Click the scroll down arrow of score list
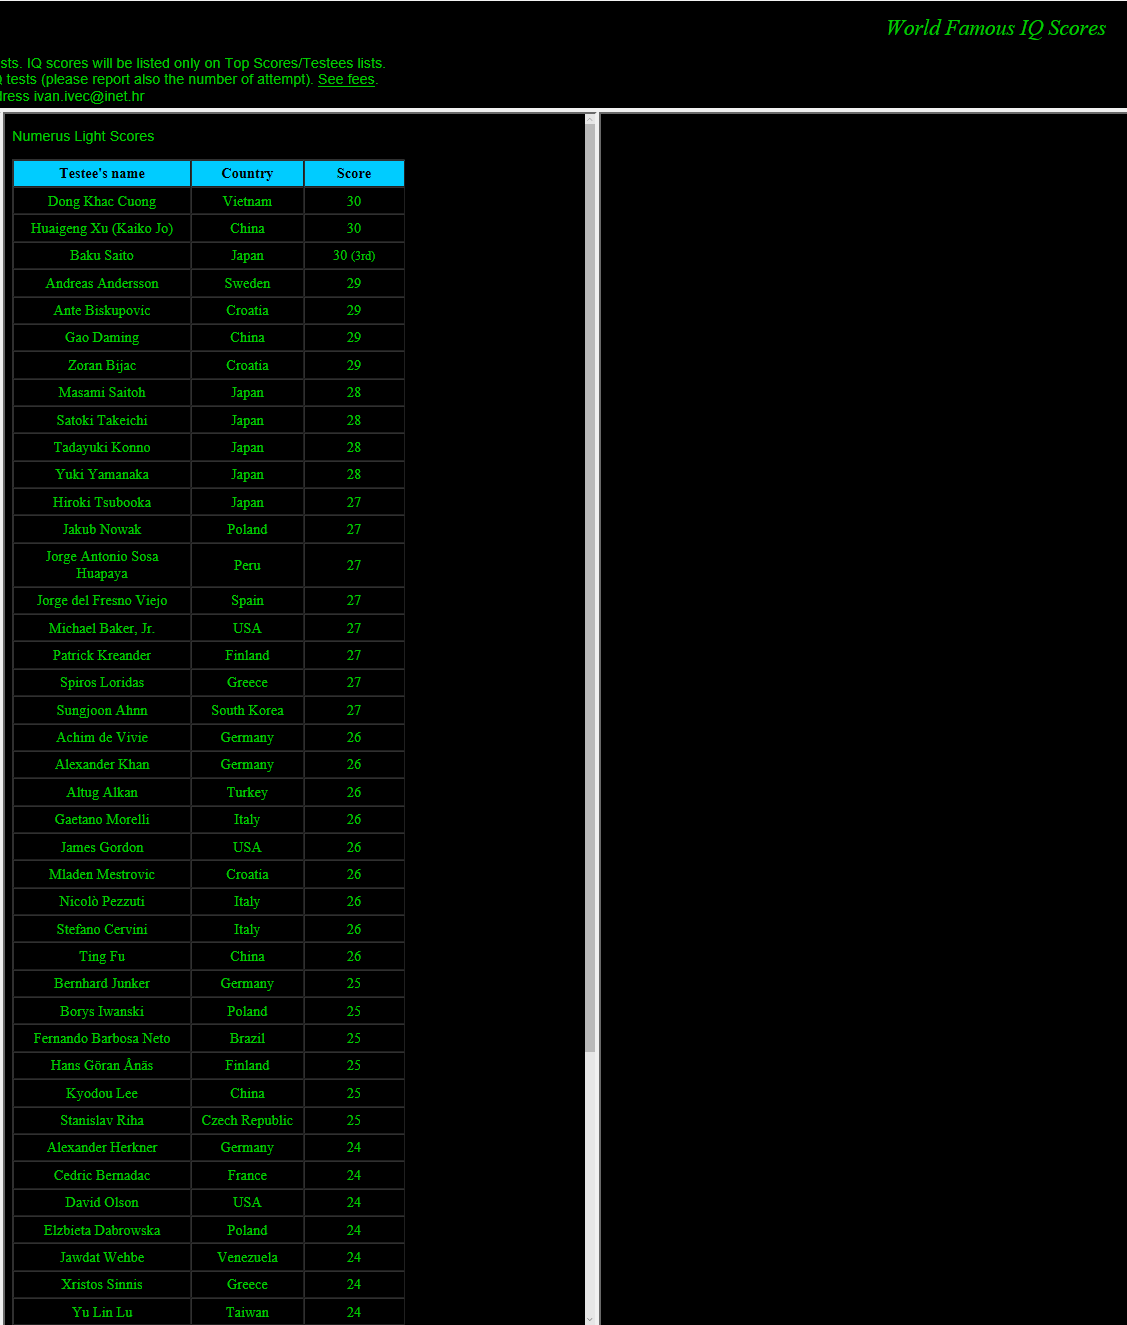The image size is (1127, 1325). click(590, 1318)
